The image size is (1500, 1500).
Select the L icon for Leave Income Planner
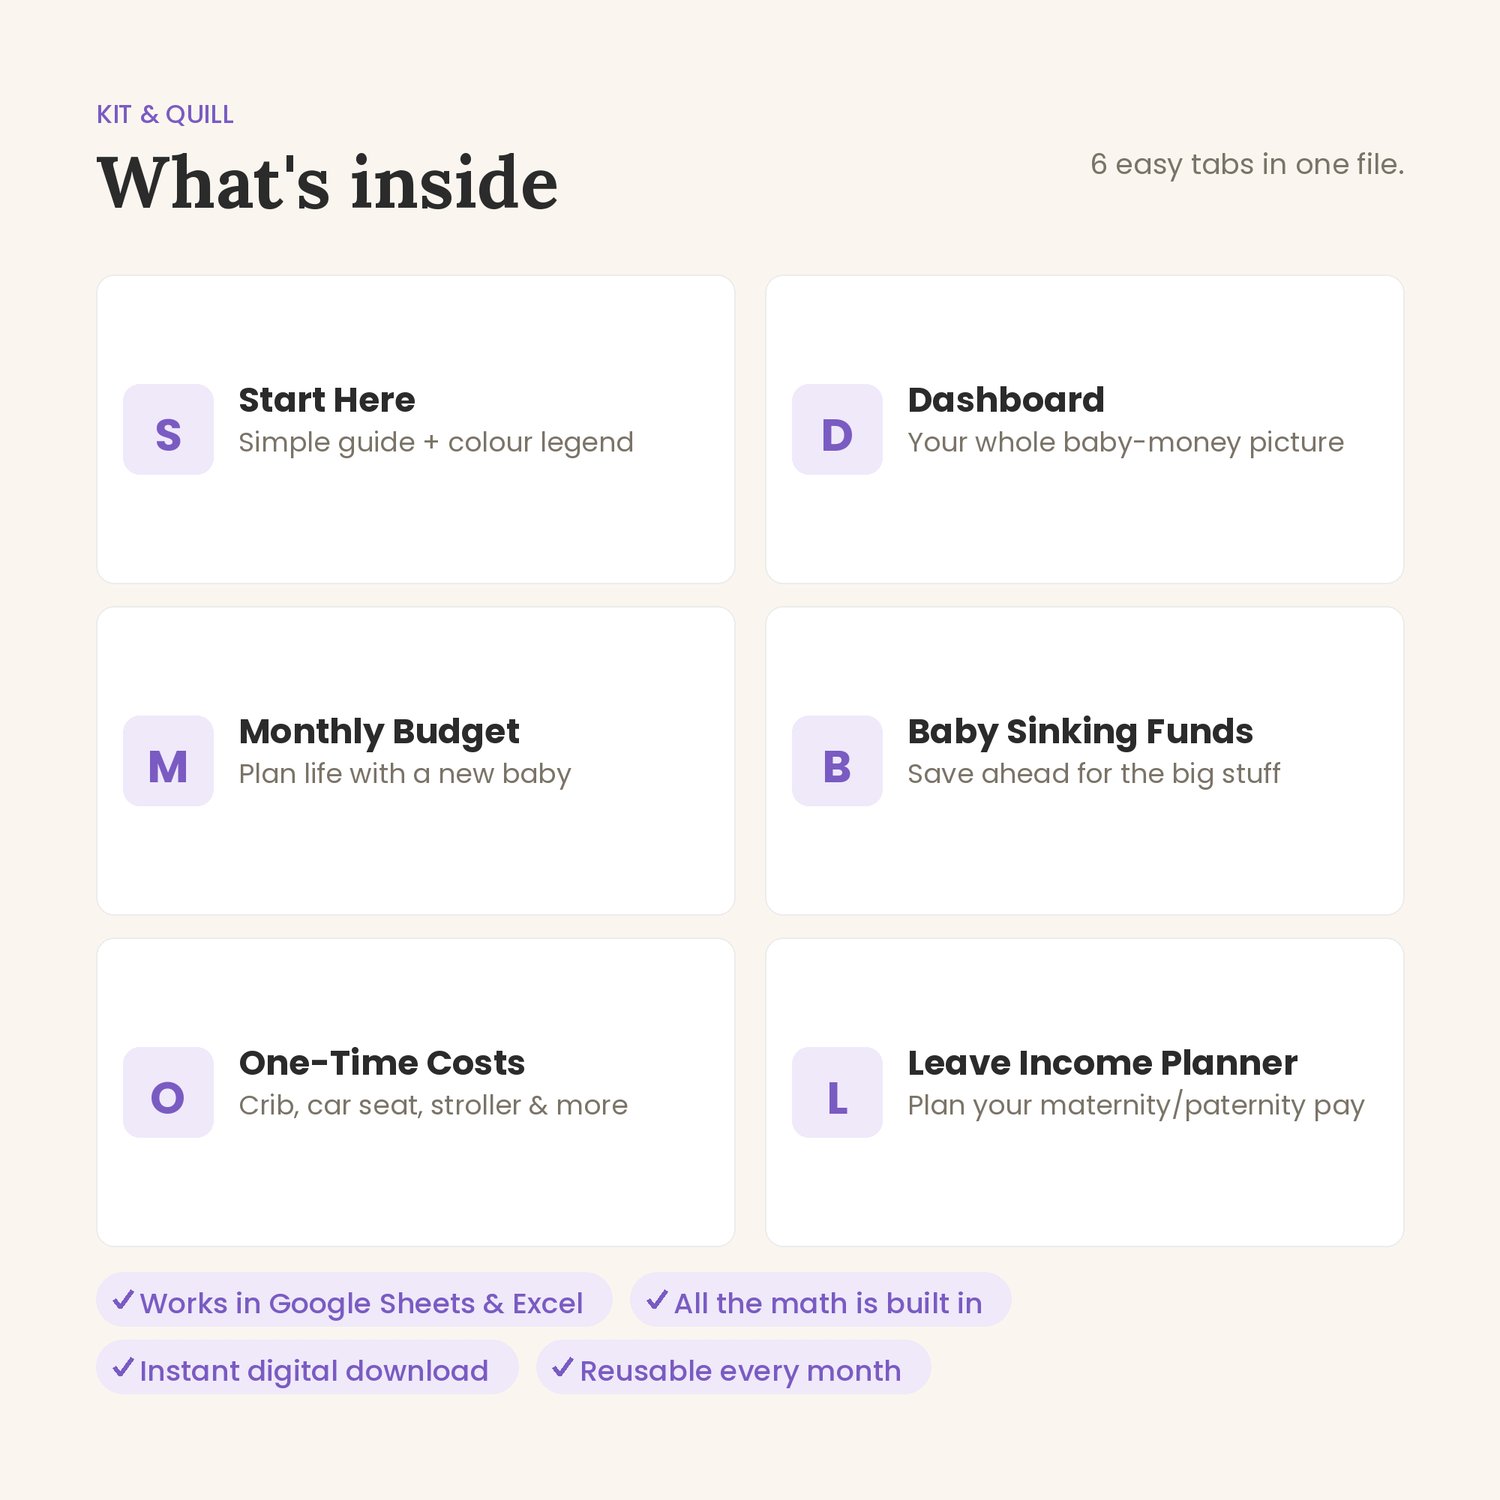click(x=837, y=1092)
